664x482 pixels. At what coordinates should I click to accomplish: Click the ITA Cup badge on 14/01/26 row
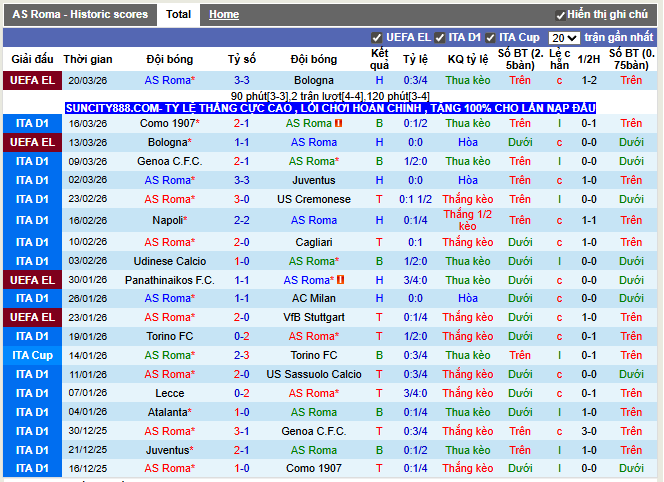pyautogui.click(x=32, y=356)
